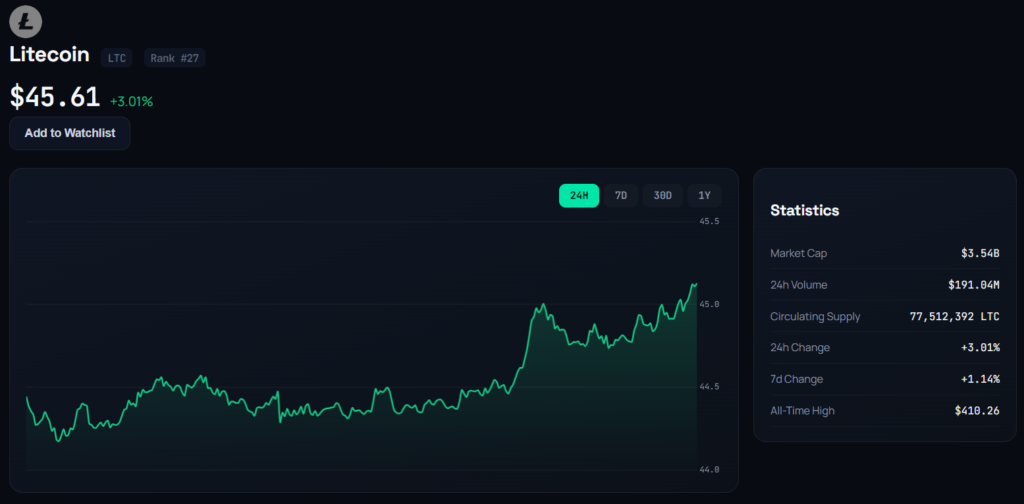Click the latest point of the price line
This screenshot has height=504, width=1024.
[x=696, y=284]
